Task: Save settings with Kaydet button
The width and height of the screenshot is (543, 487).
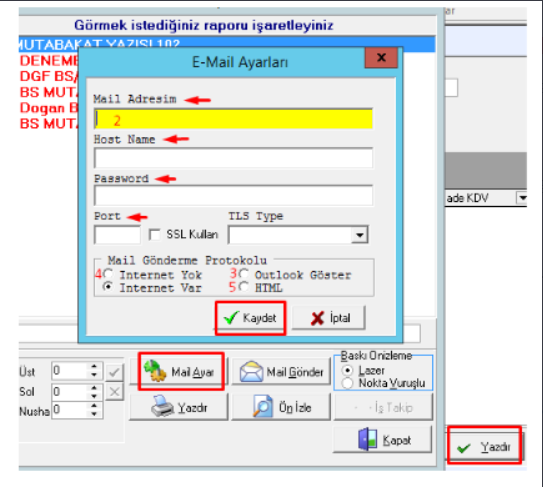Action: click(x=250, y=318)
